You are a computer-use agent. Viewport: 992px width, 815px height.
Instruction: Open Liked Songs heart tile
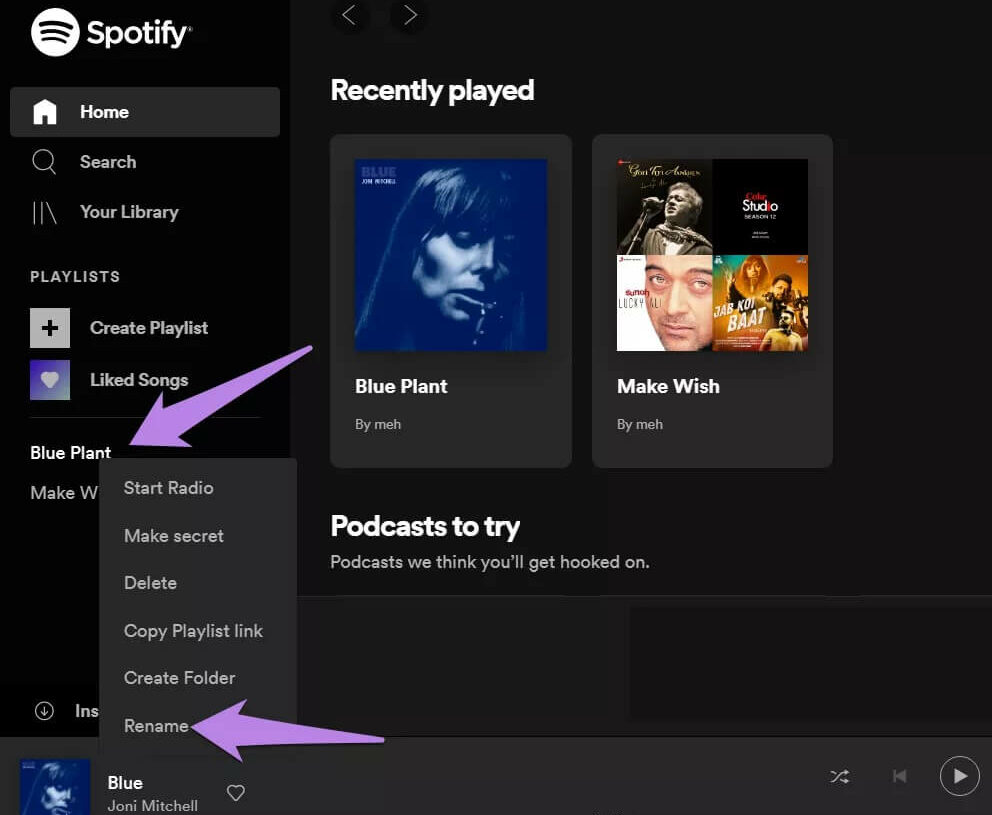[50, 380]
